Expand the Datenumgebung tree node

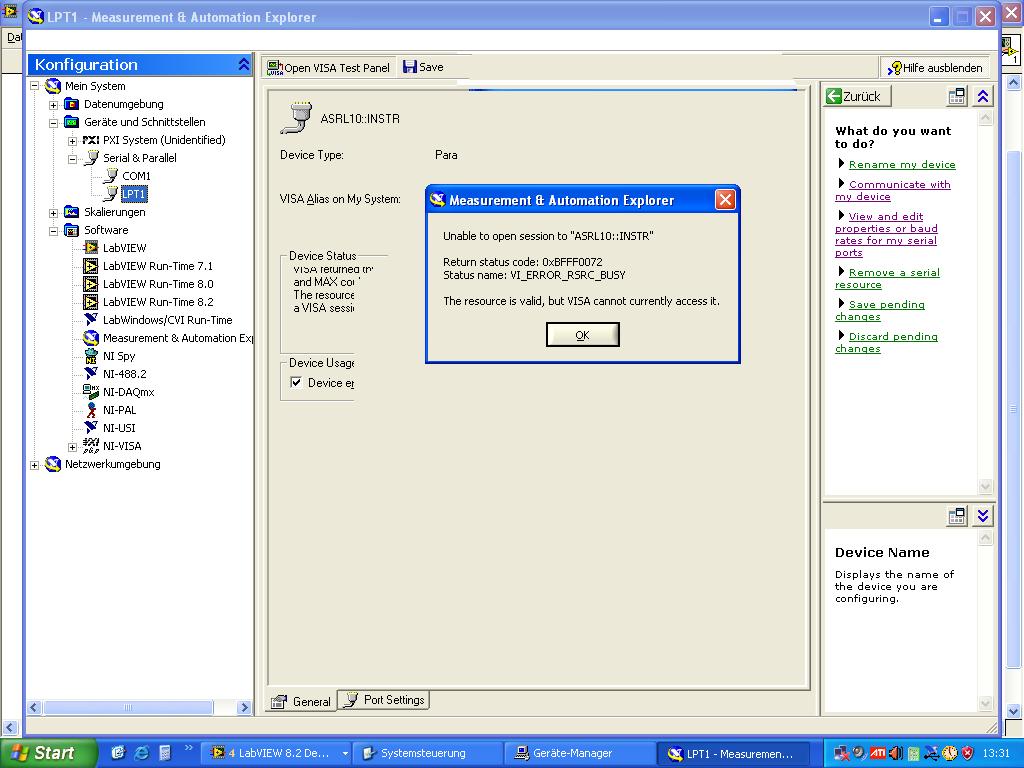54,104
